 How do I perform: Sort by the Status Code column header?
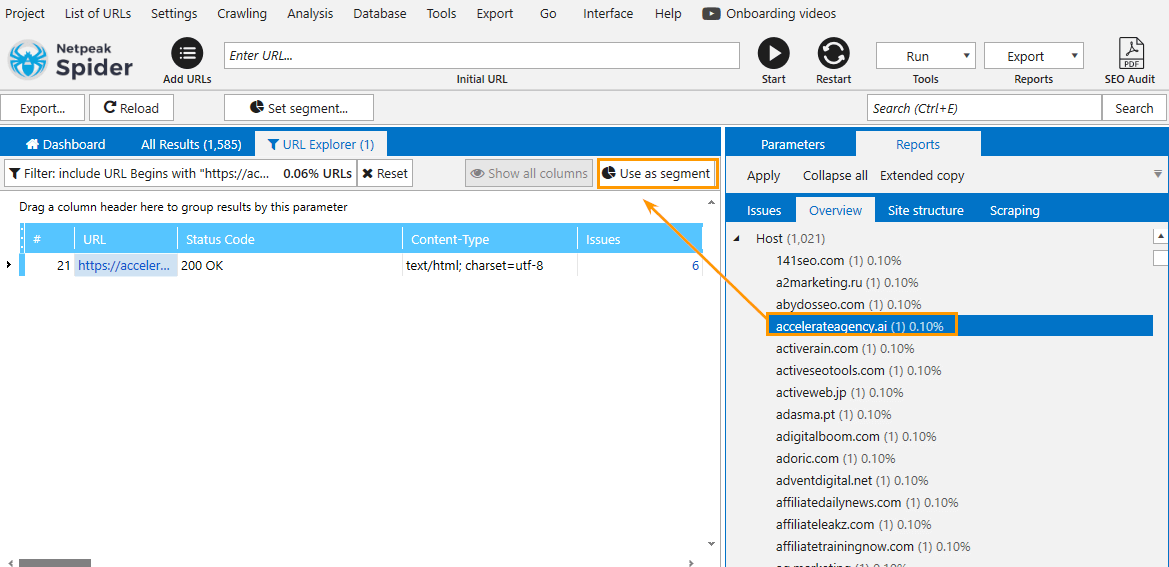(289, 239)
